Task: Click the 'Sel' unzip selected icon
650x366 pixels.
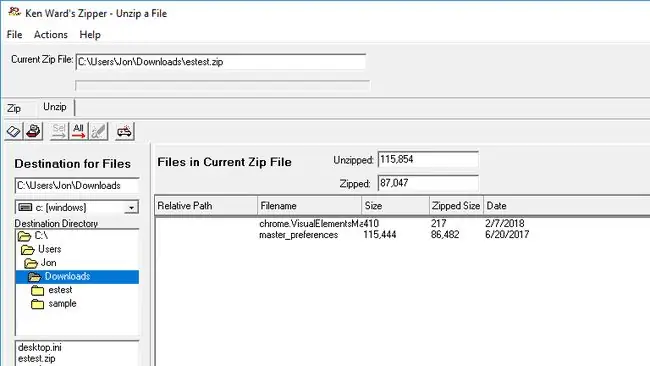Action: coord(59,131)
